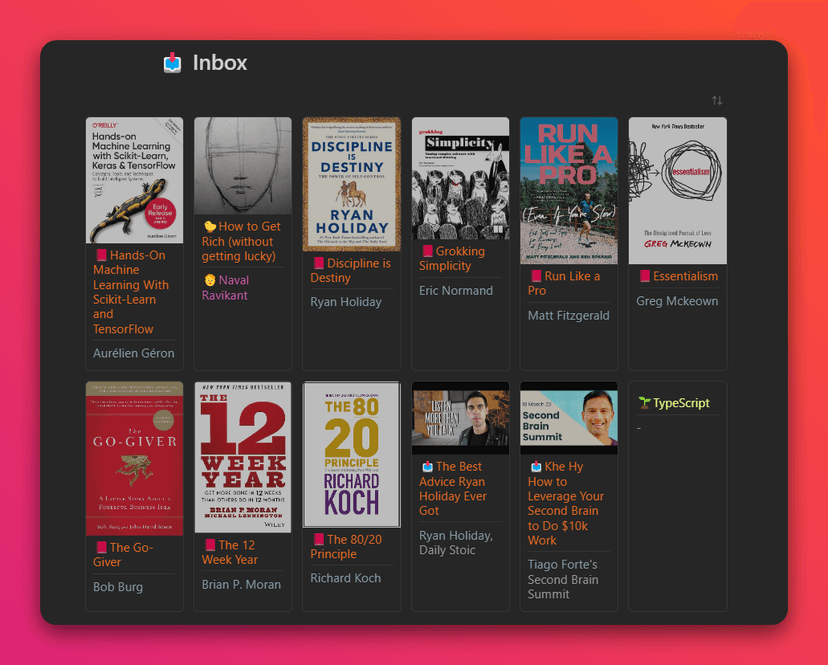Click the Inbox tray icon beside the title
Viewport: 828px width, 665px height.
point(172,63)
